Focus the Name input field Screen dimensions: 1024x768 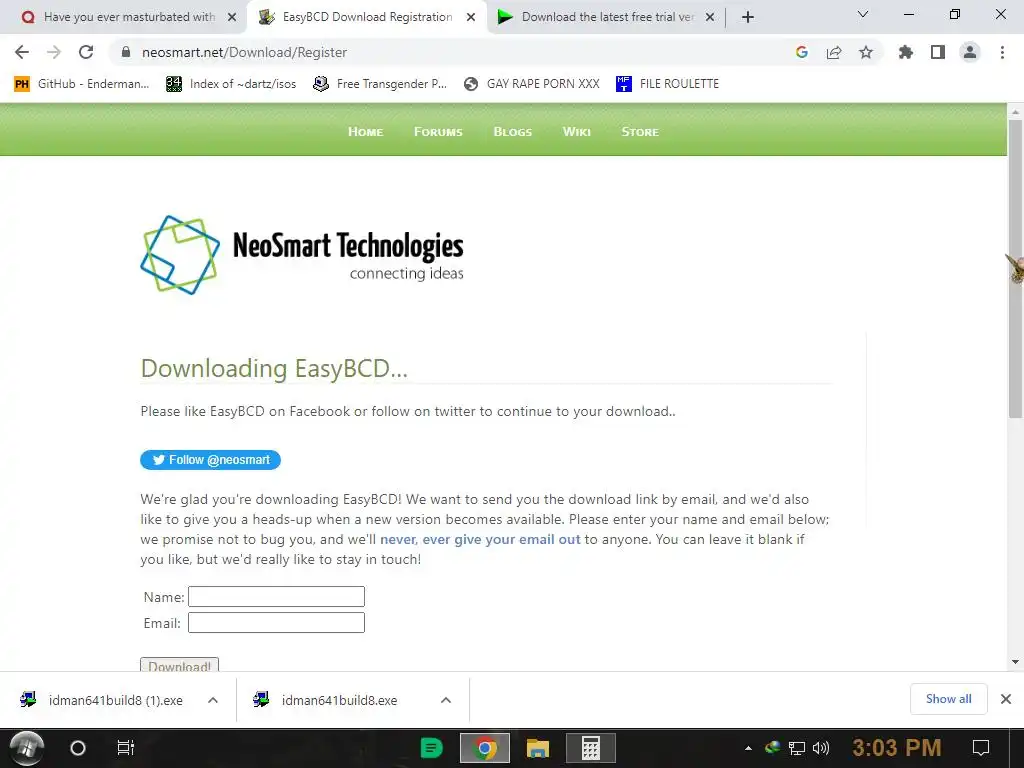tap(276, 596)
